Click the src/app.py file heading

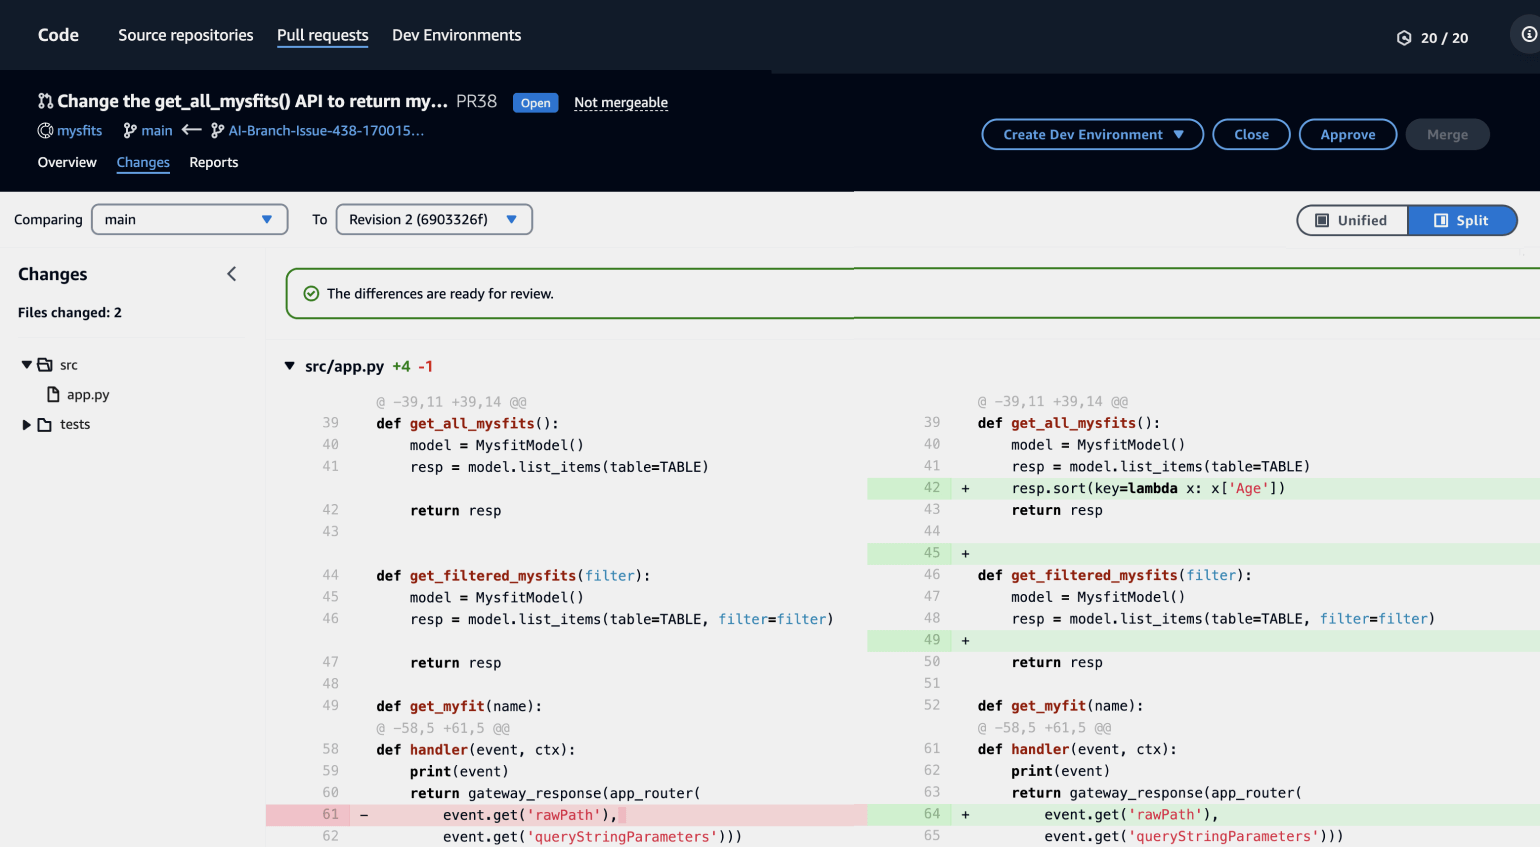(x=345, y=367)
